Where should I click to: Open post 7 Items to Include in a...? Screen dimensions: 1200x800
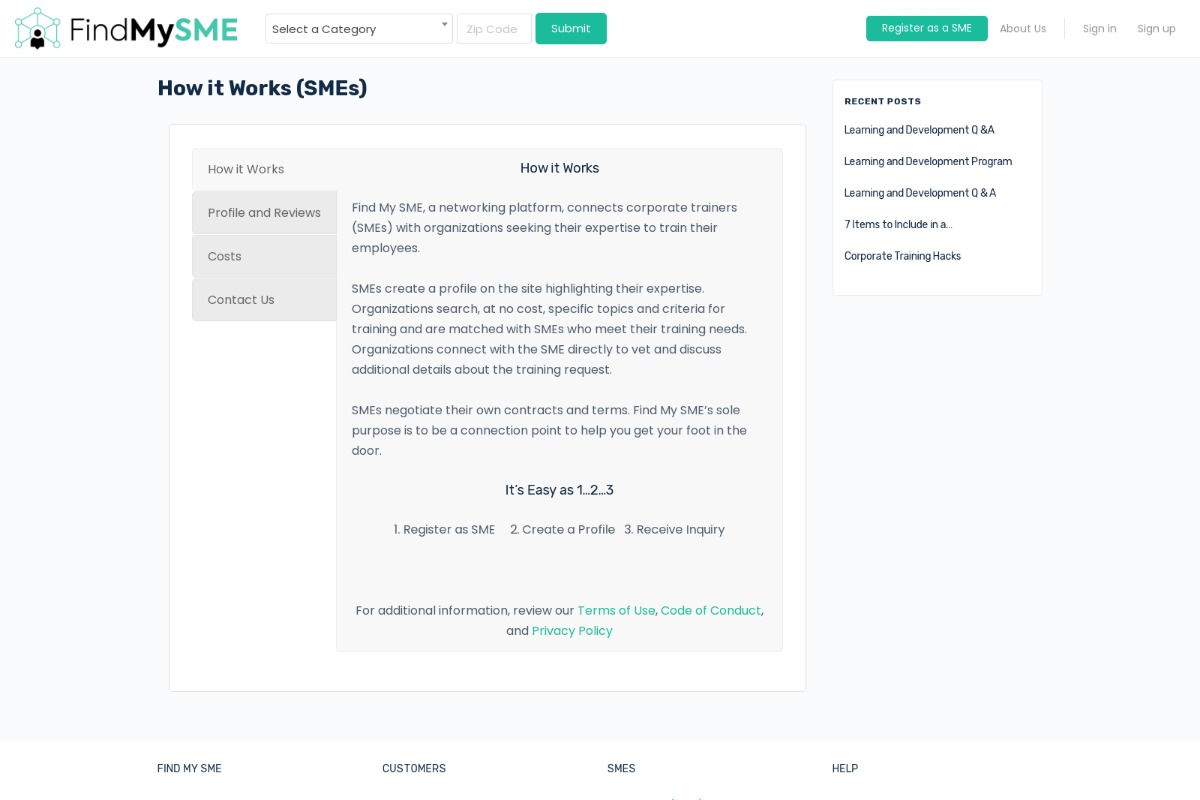[x=898, y=225]
